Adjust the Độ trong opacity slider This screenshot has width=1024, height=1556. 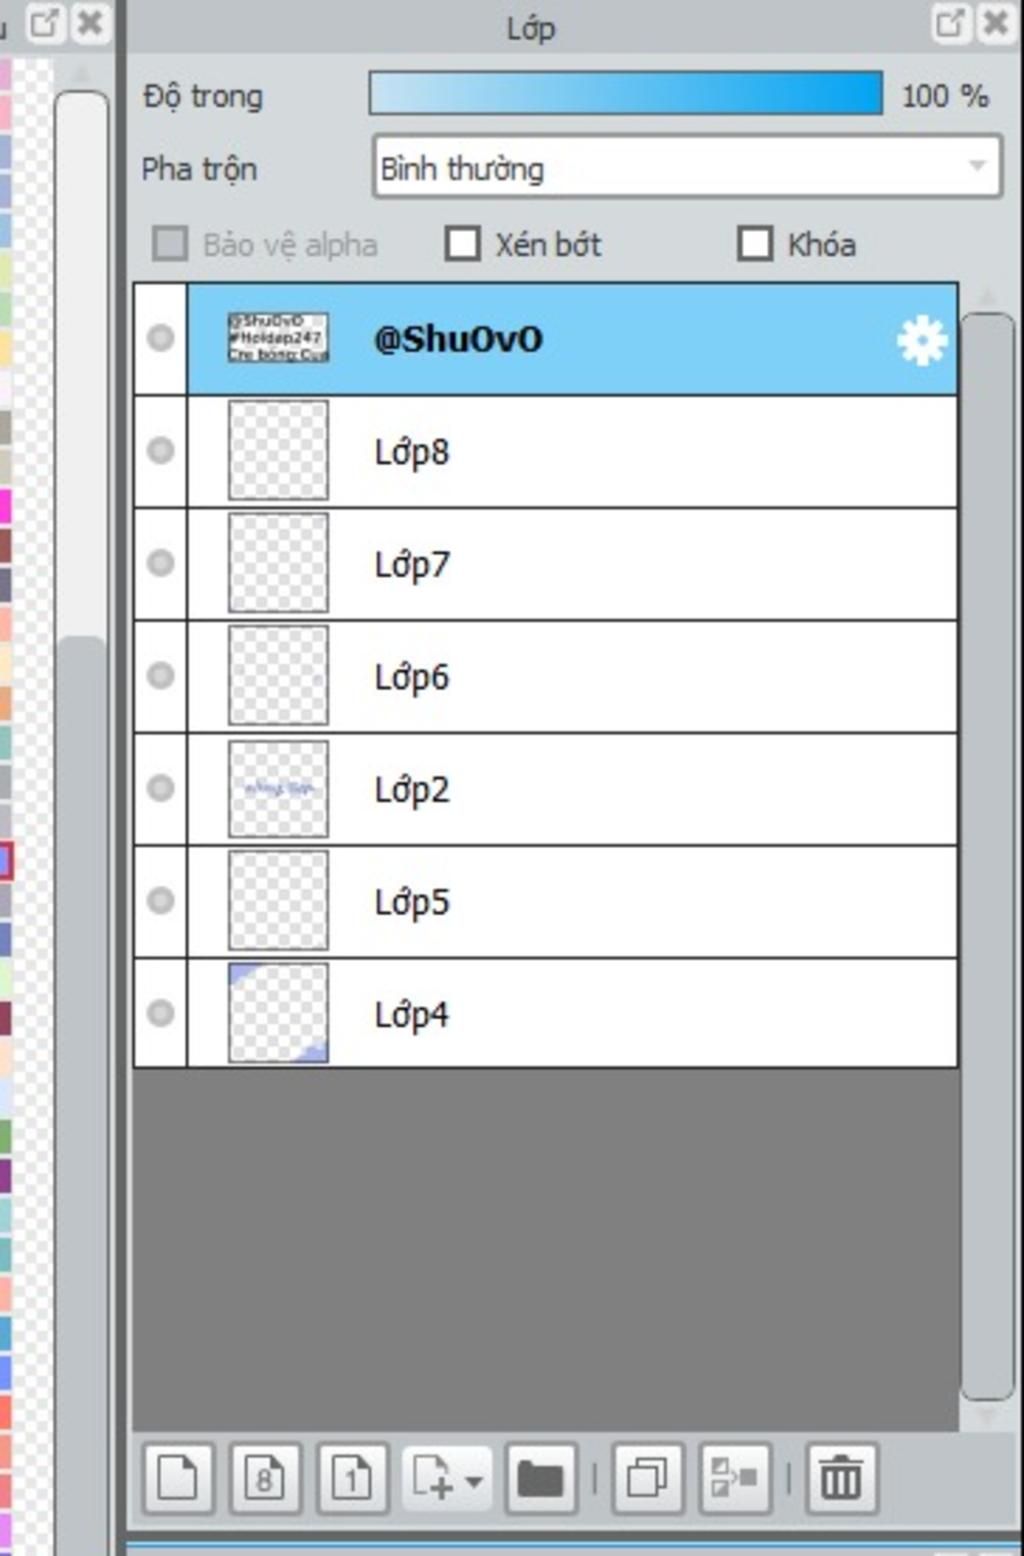click(x=625, y=95)
